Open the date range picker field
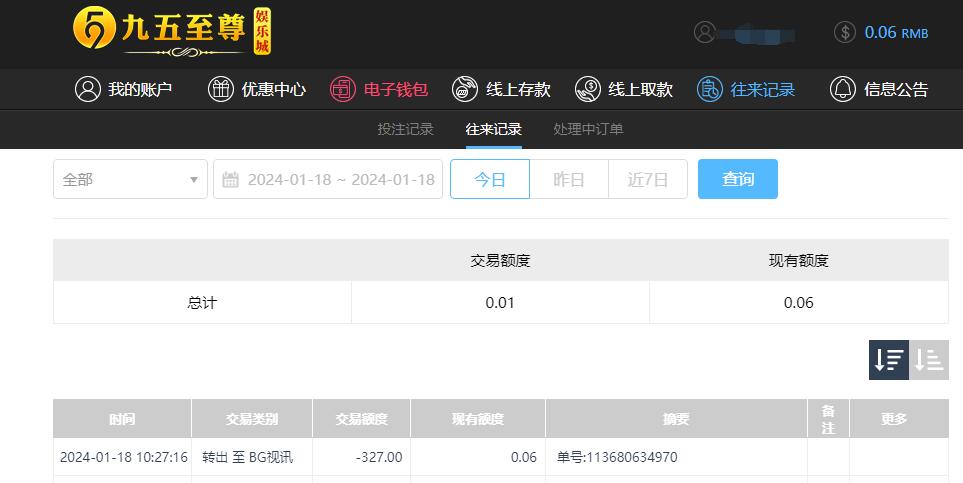 point(328,179)
